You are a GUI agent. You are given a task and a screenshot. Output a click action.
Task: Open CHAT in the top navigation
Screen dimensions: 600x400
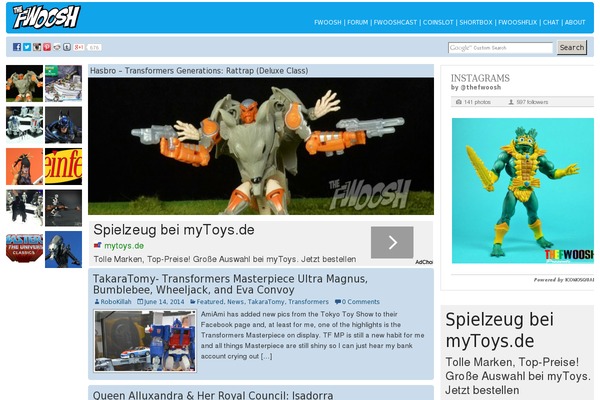pyautogui.click(x=551, y=22)
